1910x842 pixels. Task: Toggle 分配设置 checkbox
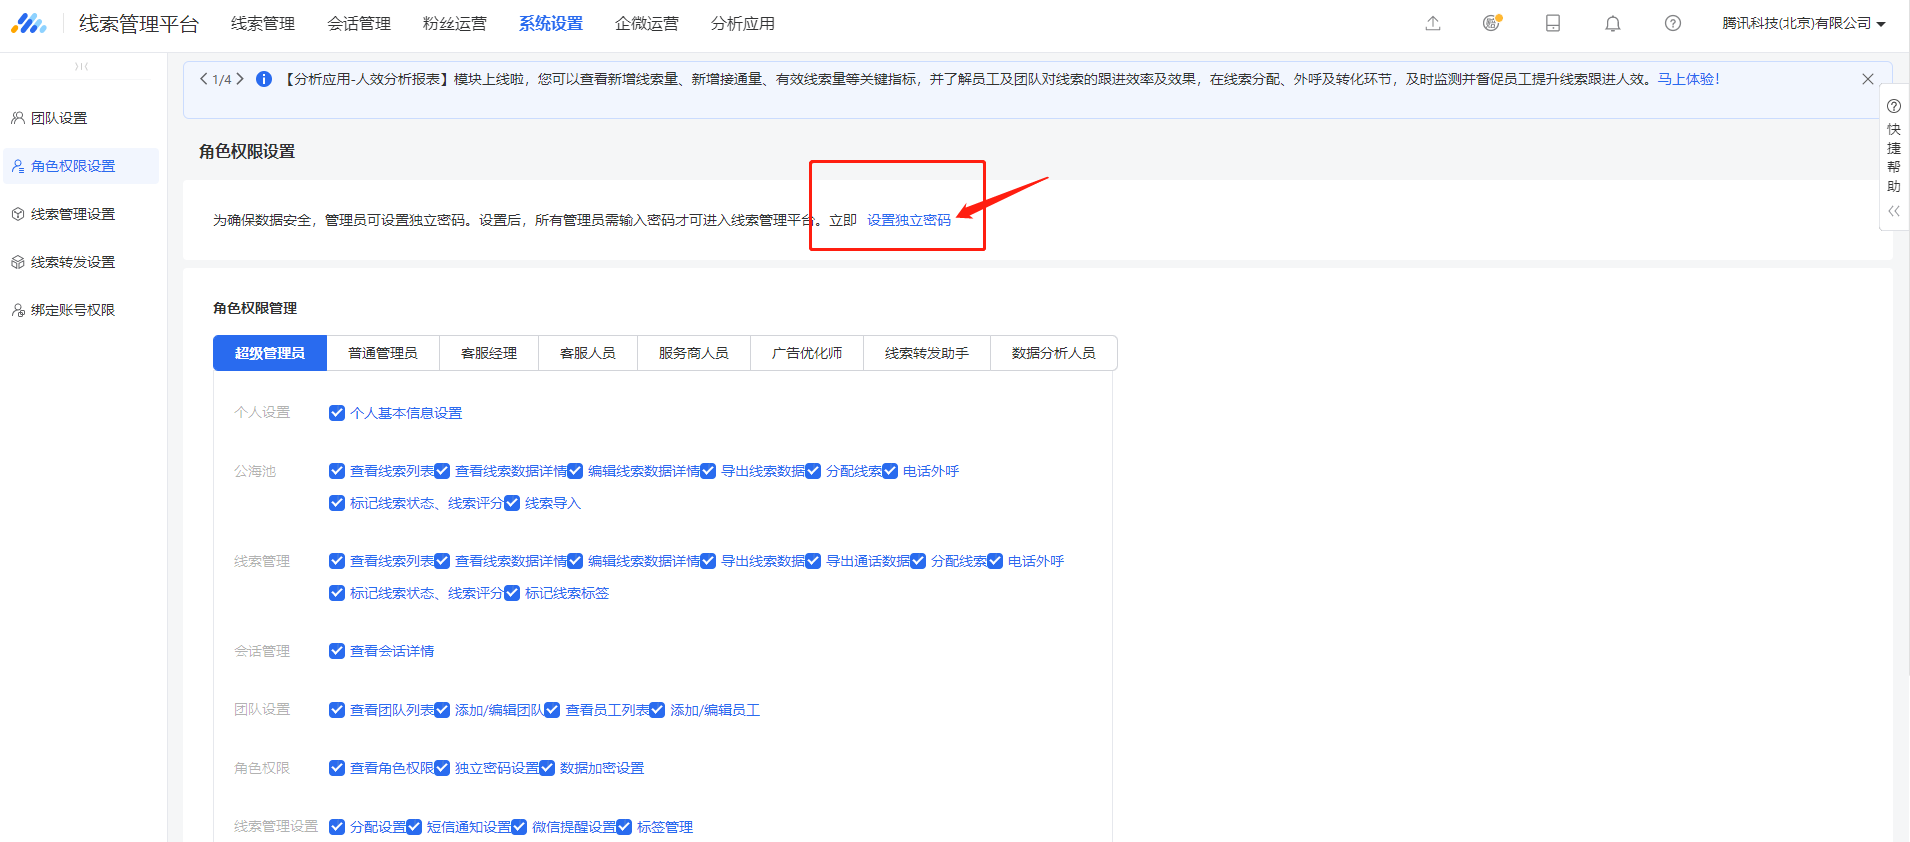tap(337, 827)
